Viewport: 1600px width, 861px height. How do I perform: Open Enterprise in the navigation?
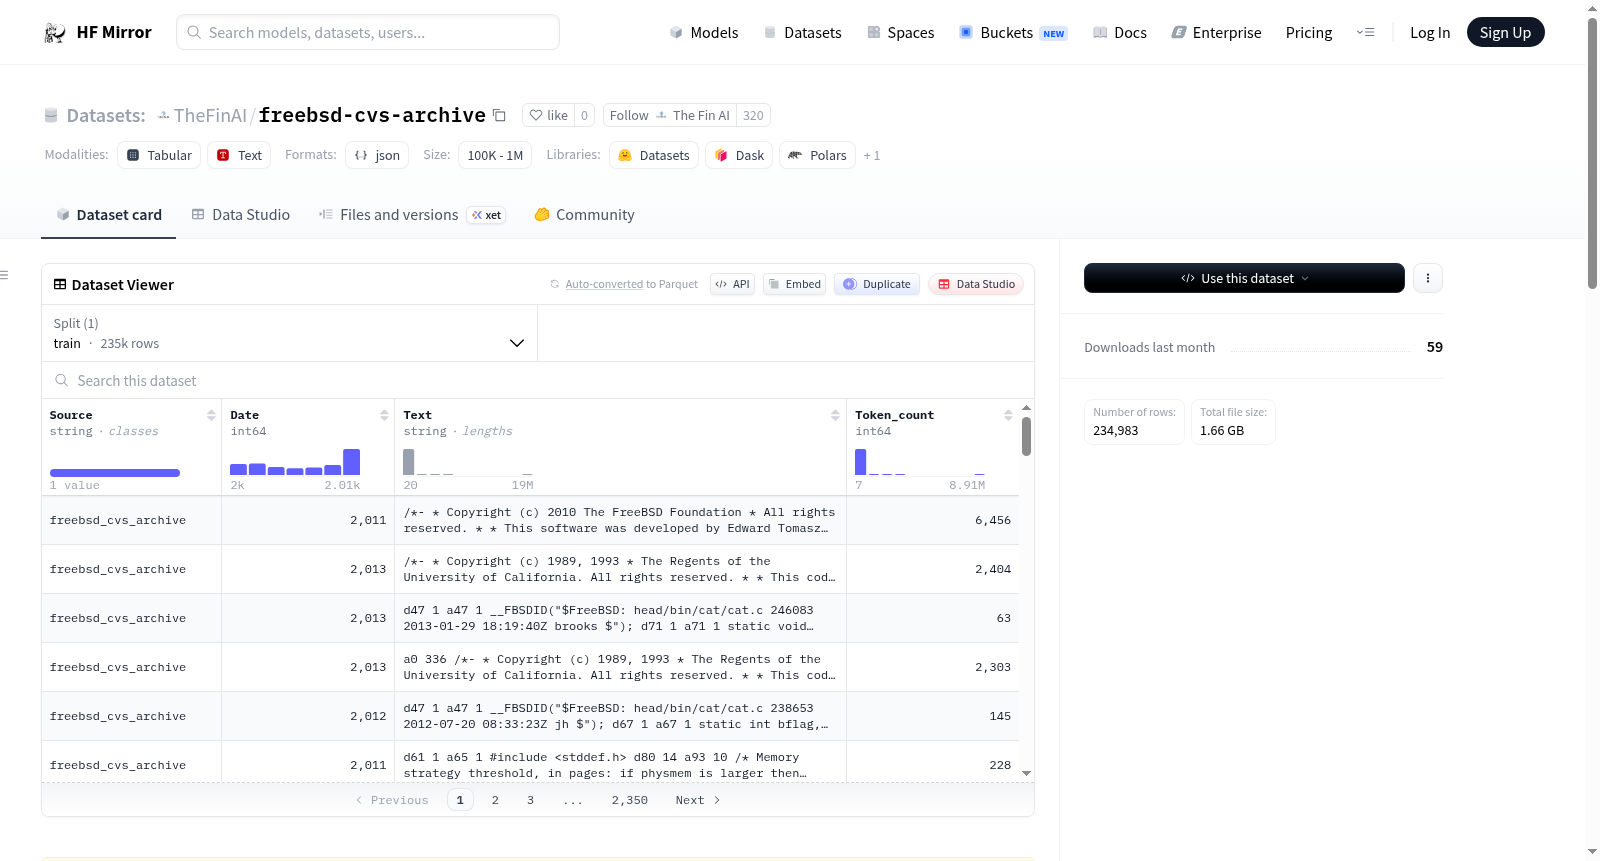point(1216,33)
